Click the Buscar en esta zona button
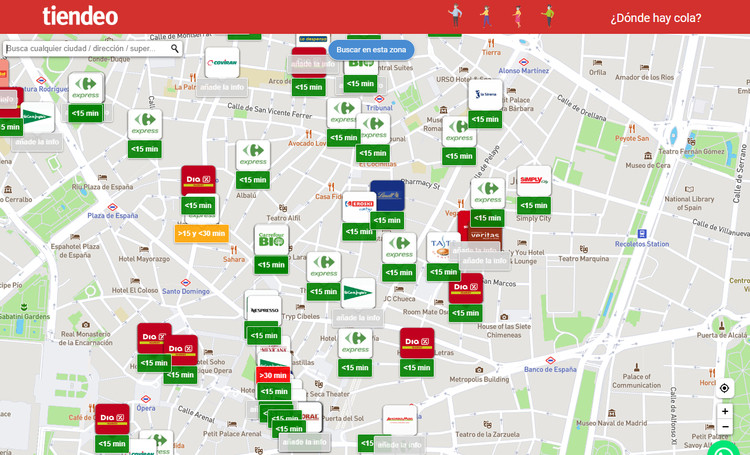The image size is (750, 455). (x=371, y=50)
